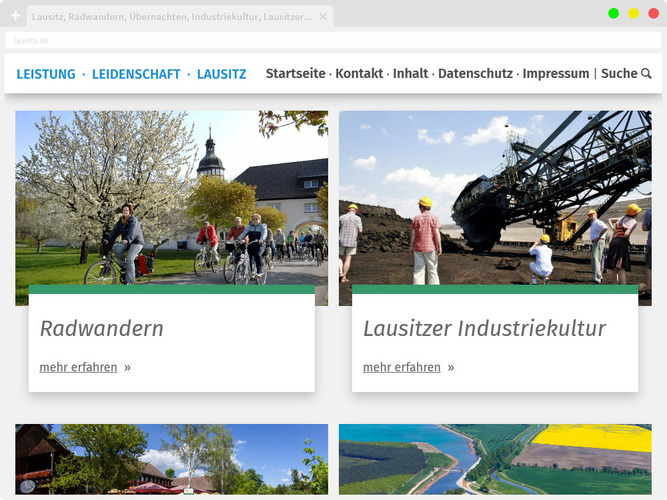Open the Radwandern card heading

[x=101, y=328]
